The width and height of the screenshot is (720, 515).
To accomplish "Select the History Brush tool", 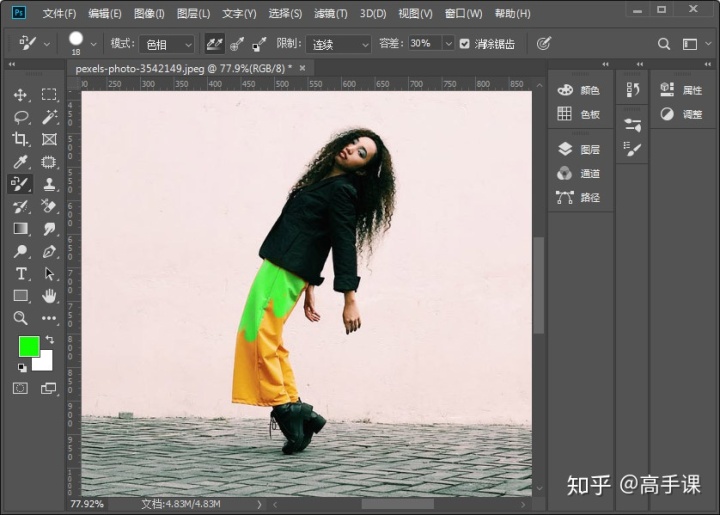I will point(20,207).
